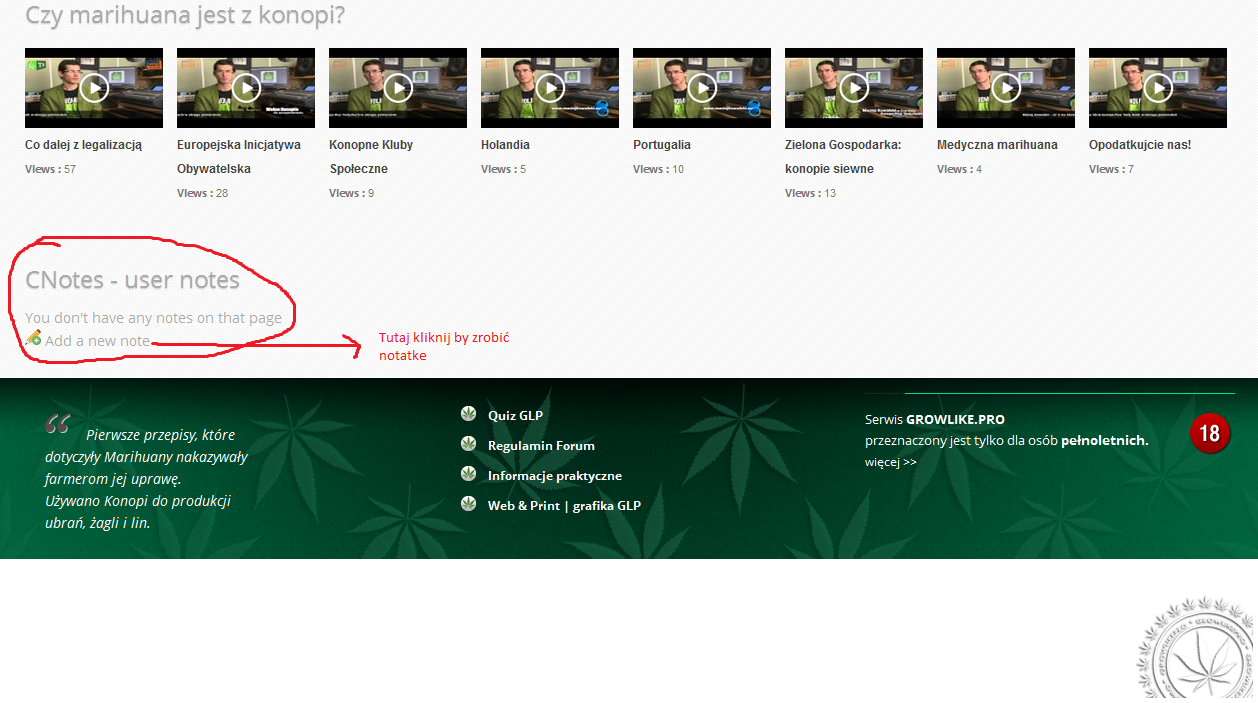Click the 'Views : 28' count
1258x703 pixels.
tap(202, 193)
